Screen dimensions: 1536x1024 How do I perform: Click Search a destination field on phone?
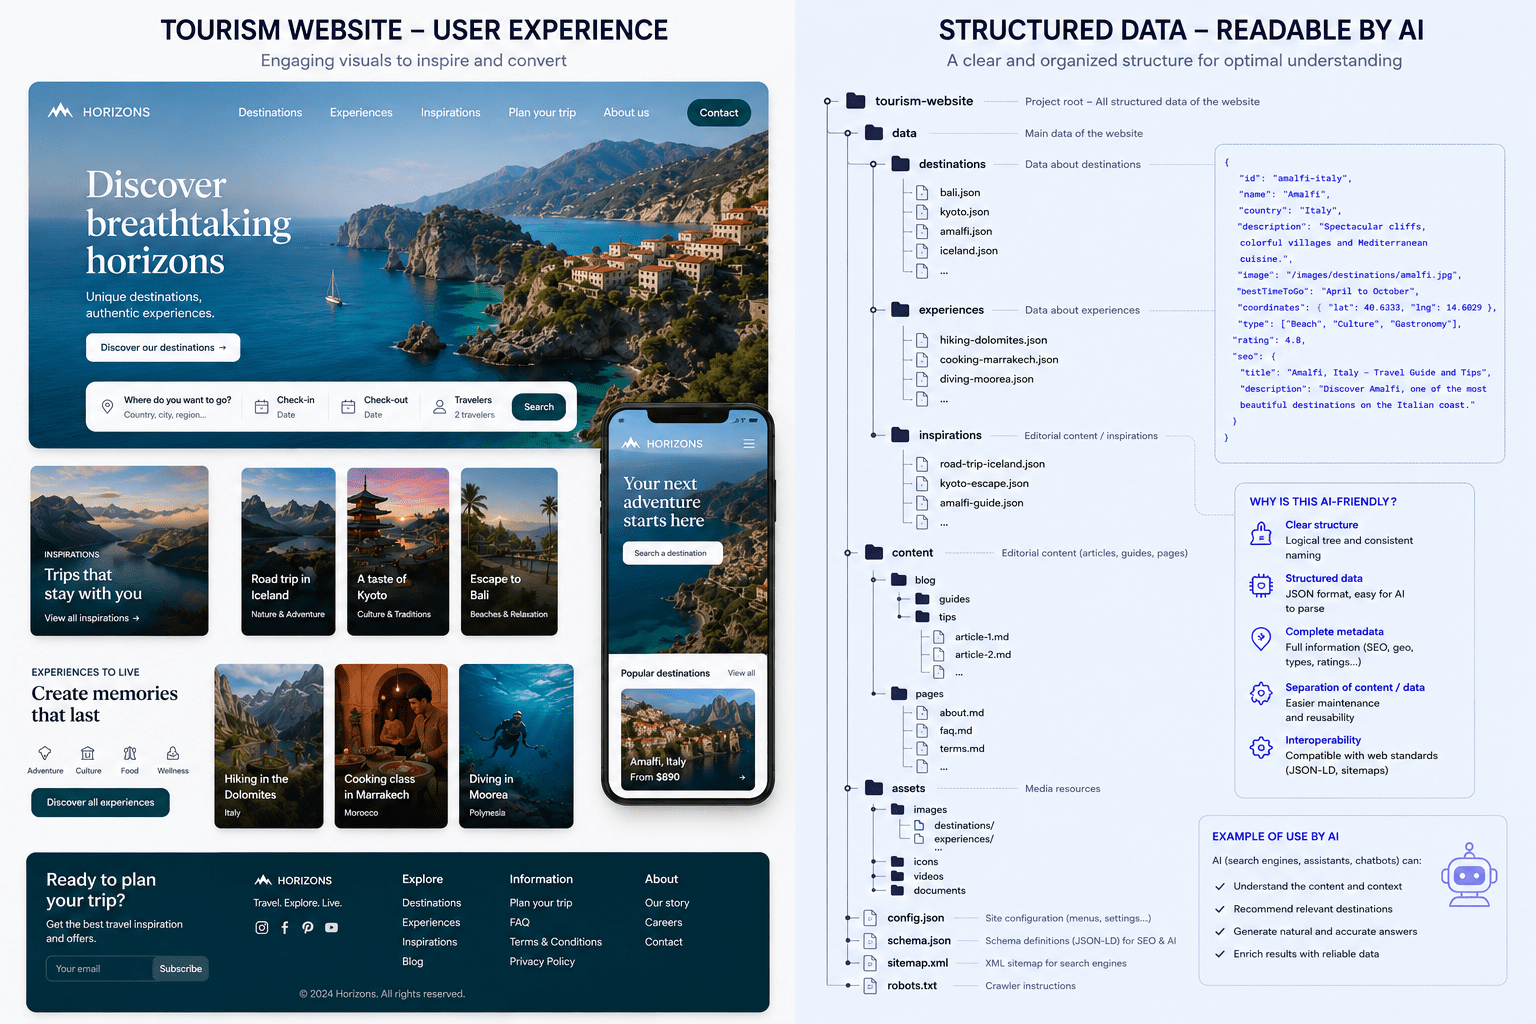(672, 553)
